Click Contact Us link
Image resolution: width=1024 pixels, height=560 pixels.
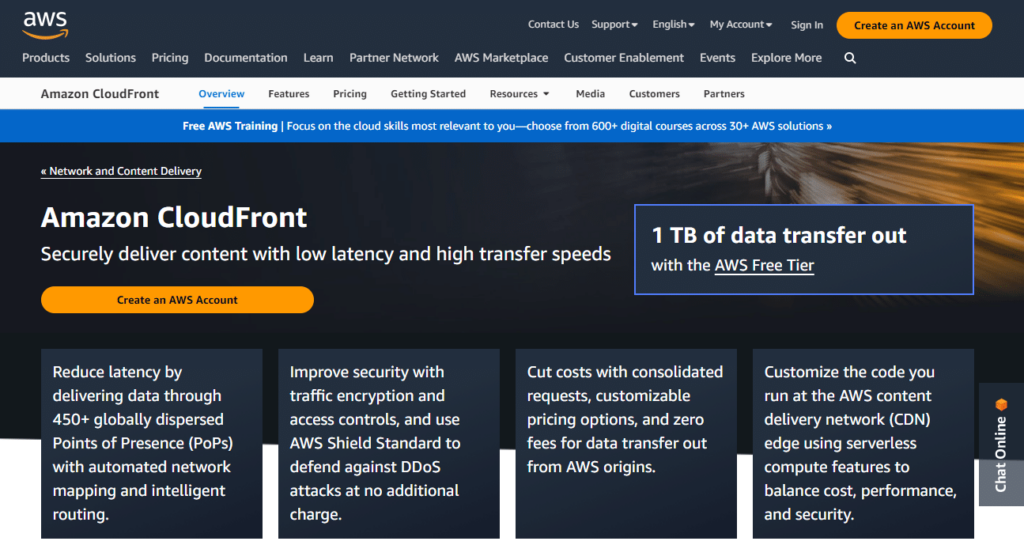click(x=553, y=25)
